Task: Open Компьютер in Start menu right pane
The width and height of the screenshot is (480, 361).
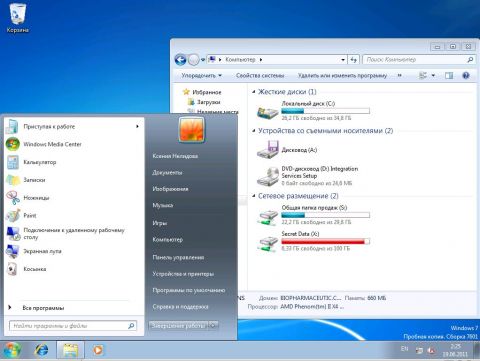Action: pyautogui.click(x=167, y=239)
